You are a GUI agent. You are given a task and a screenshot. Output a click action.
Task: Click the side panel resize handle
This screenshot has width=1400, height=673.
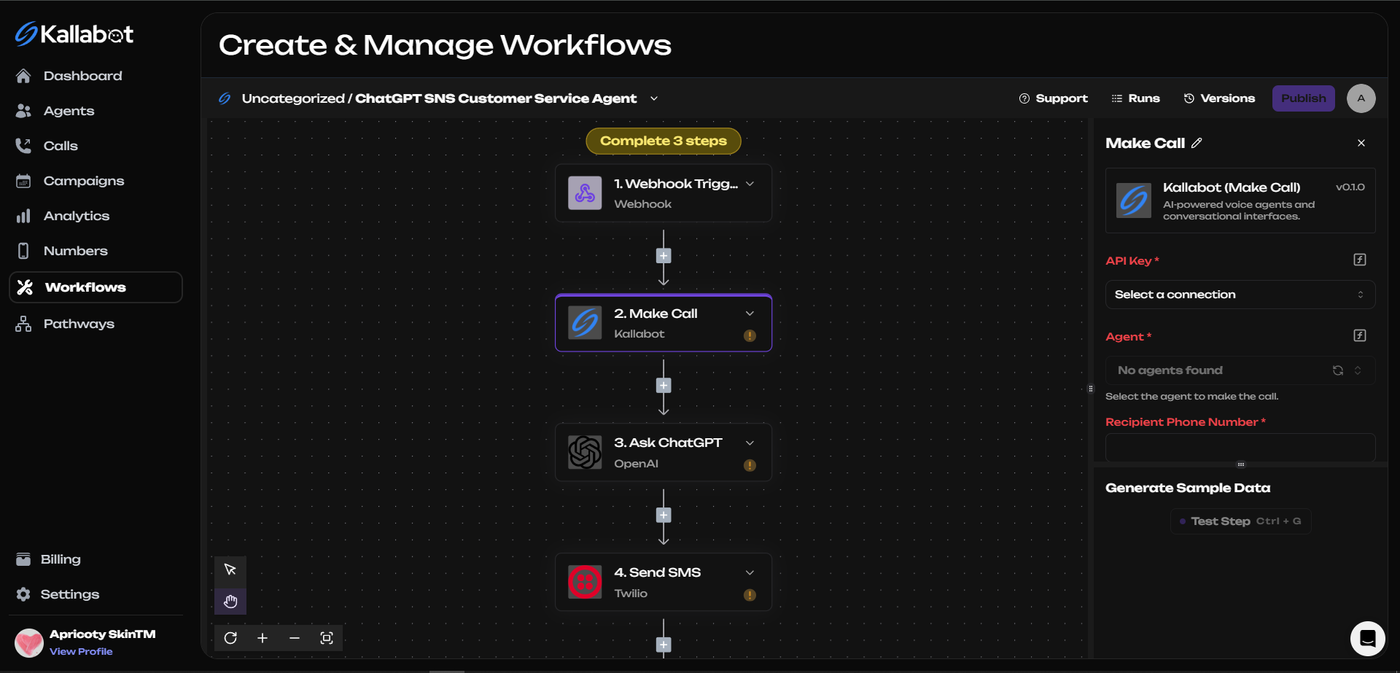coord(1090,389)
